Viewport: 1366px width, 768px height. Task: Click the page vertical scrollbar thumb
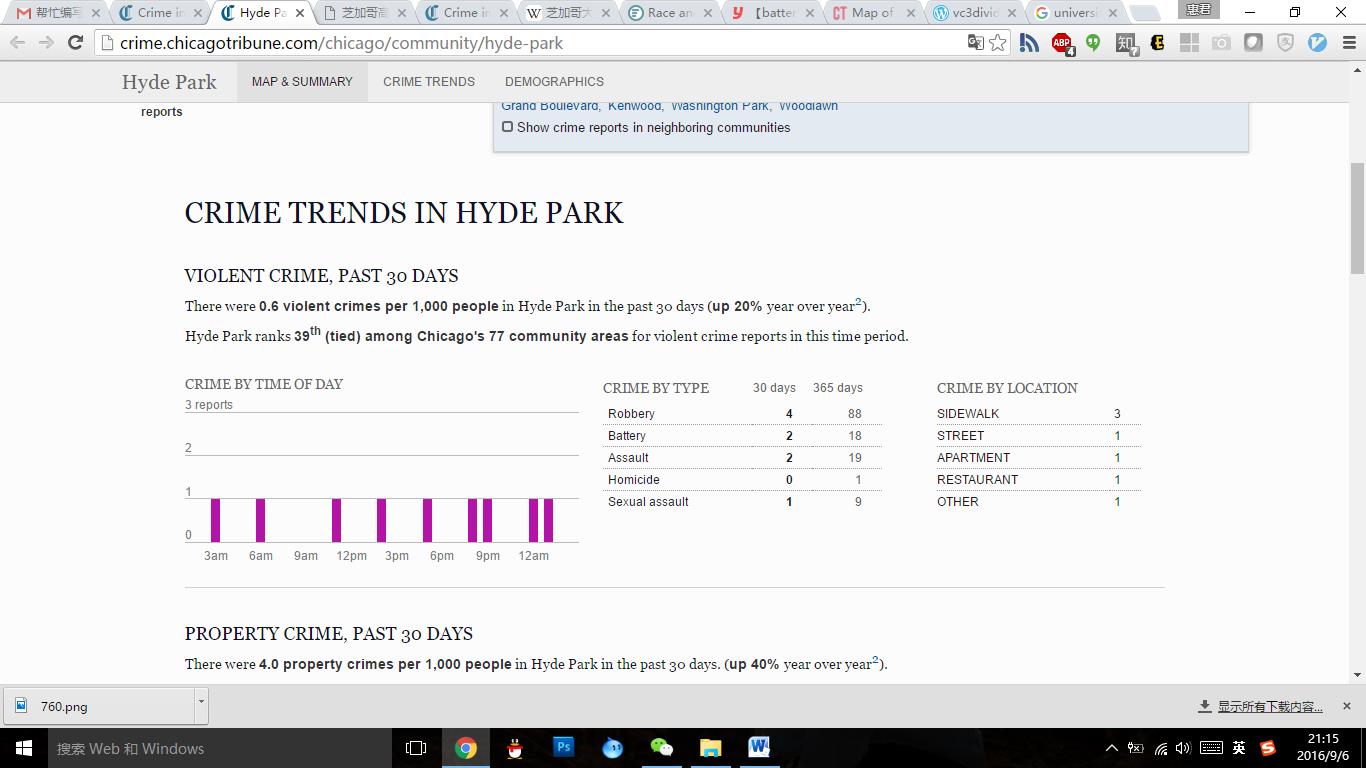point(1357,217)
